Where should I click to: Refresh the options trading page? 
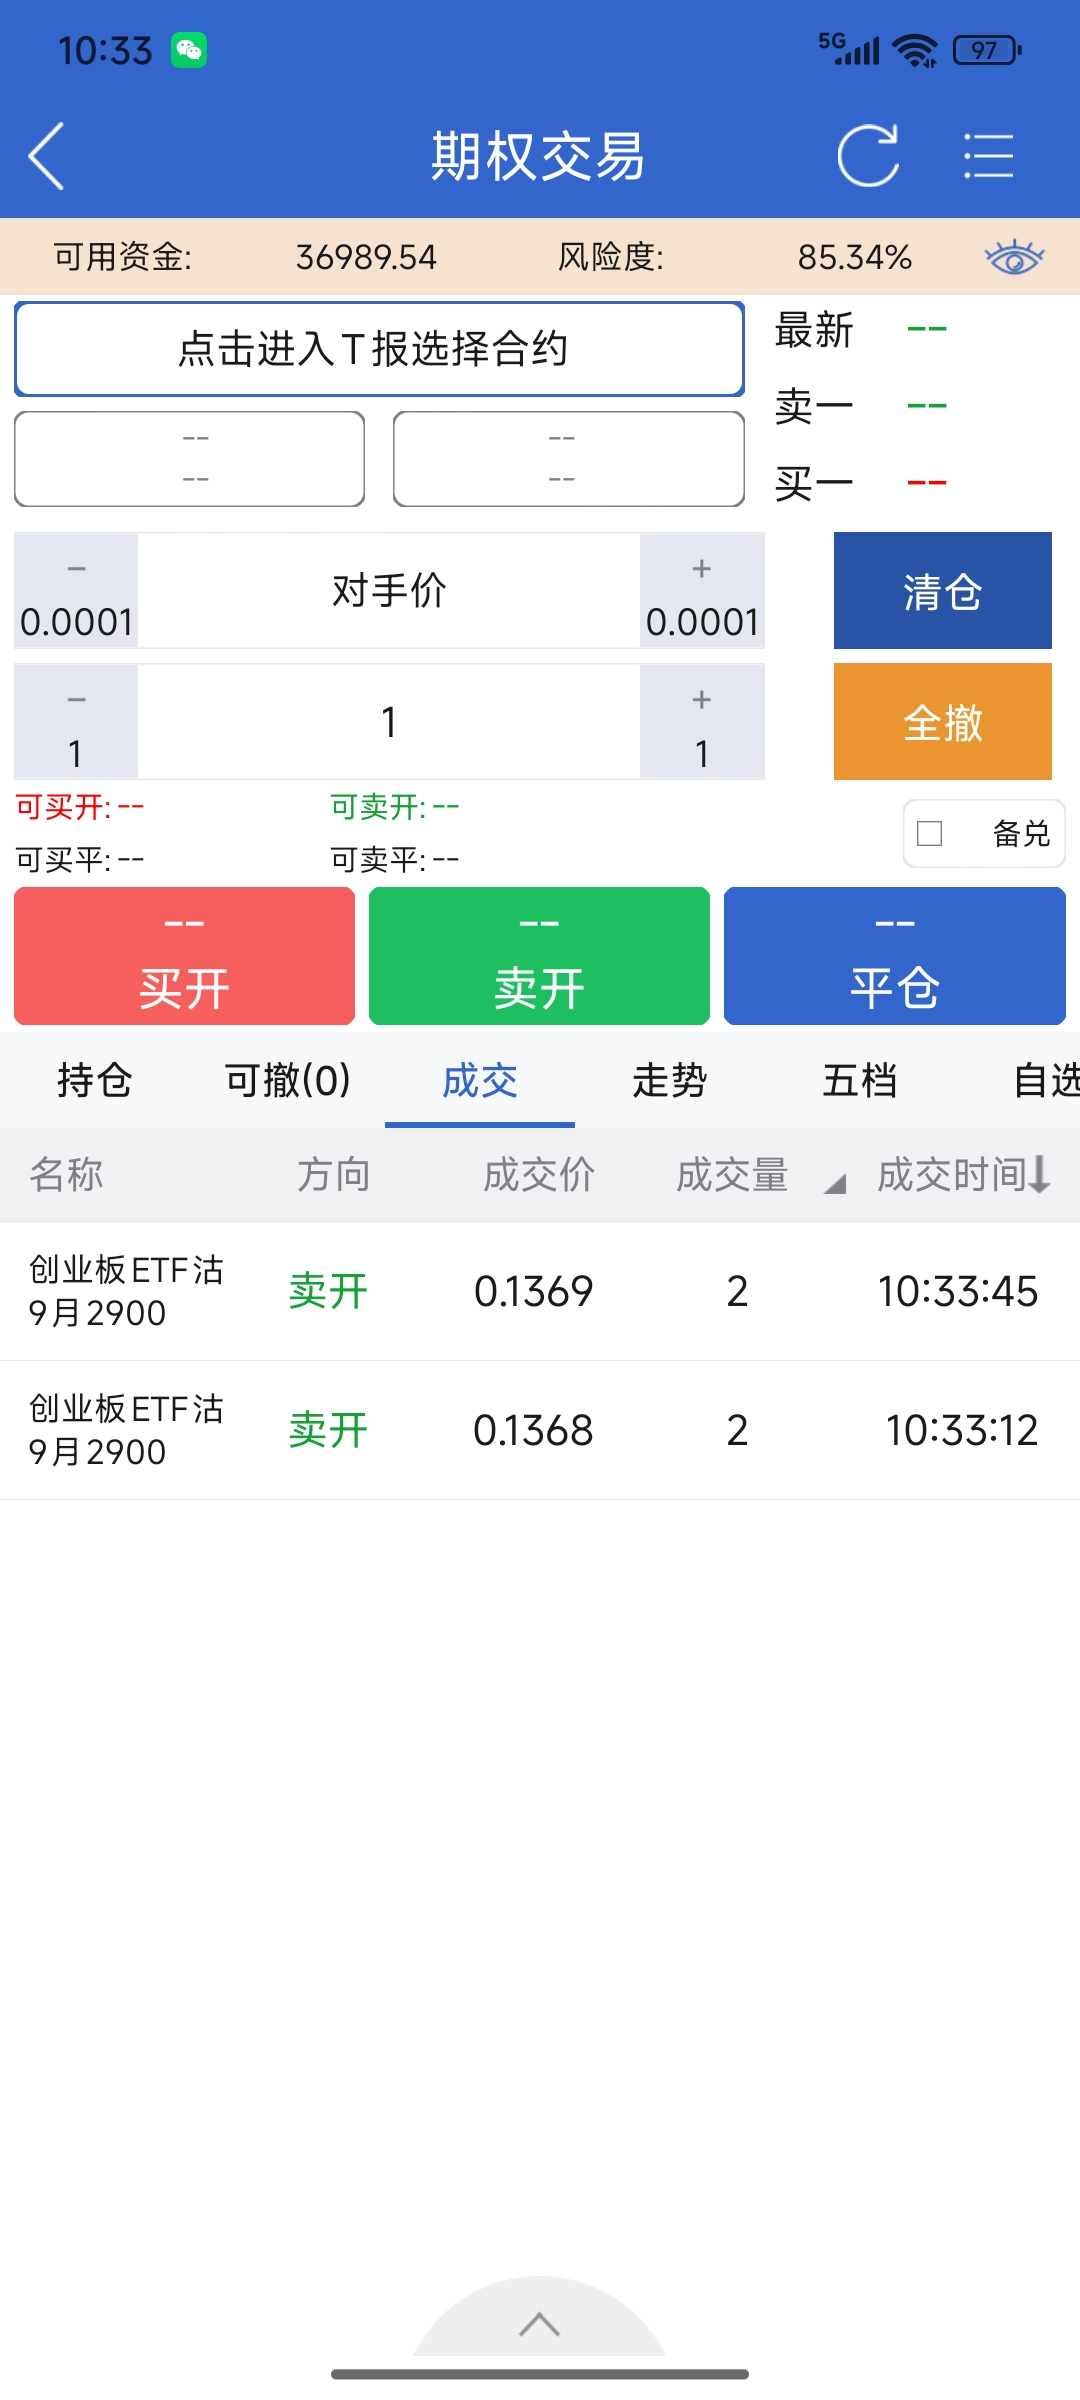coord(868,156)
